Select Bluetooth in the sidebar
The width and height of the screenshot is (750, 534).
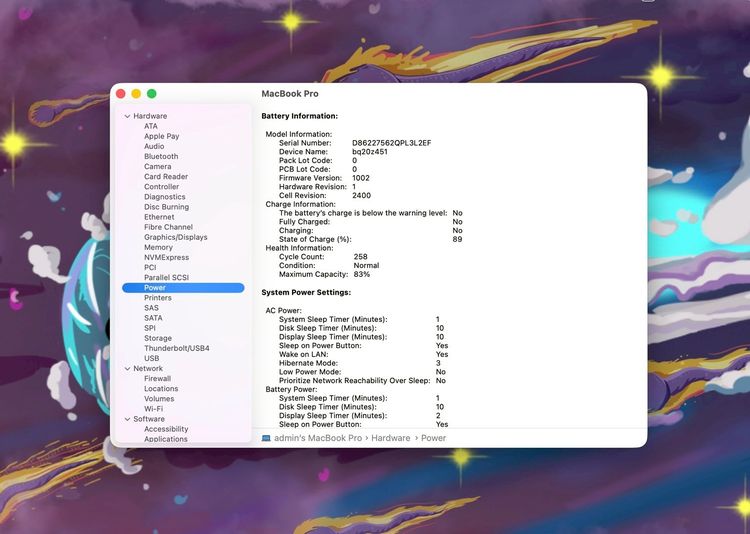click(161, 156)
